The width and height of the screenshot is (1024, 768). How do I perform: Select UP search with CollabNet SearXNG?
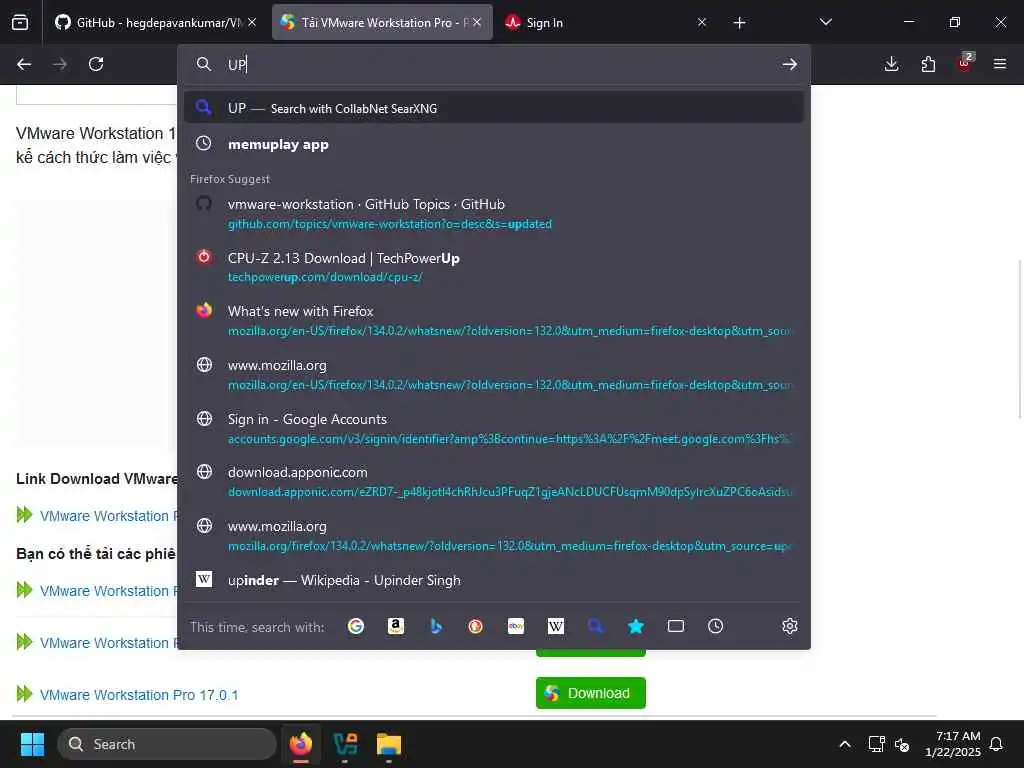pyautogui.click(x=494, y=108)
